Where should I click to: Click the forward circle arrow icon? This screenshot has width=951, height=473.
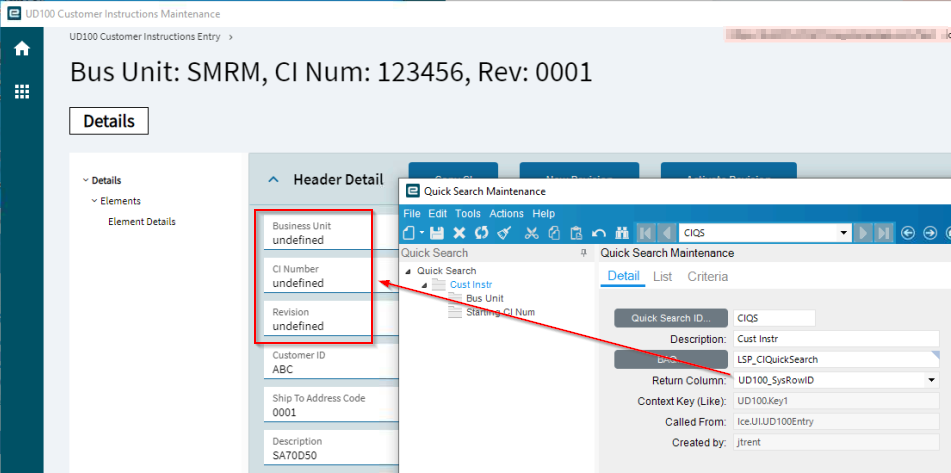930,233
